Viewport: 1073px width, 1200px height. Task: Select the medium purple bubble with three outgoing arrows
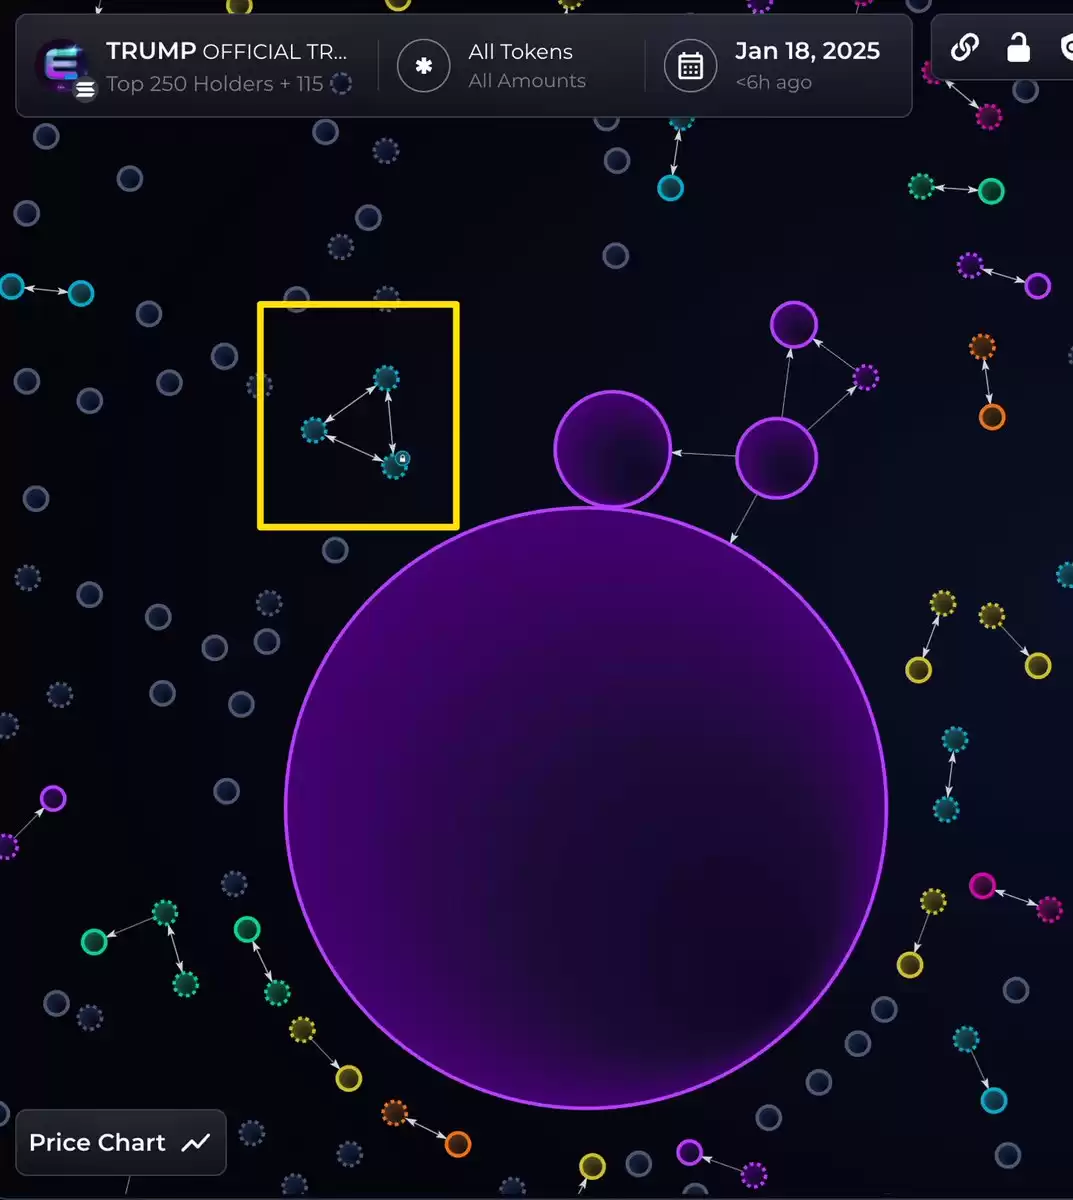click(777, 458)
